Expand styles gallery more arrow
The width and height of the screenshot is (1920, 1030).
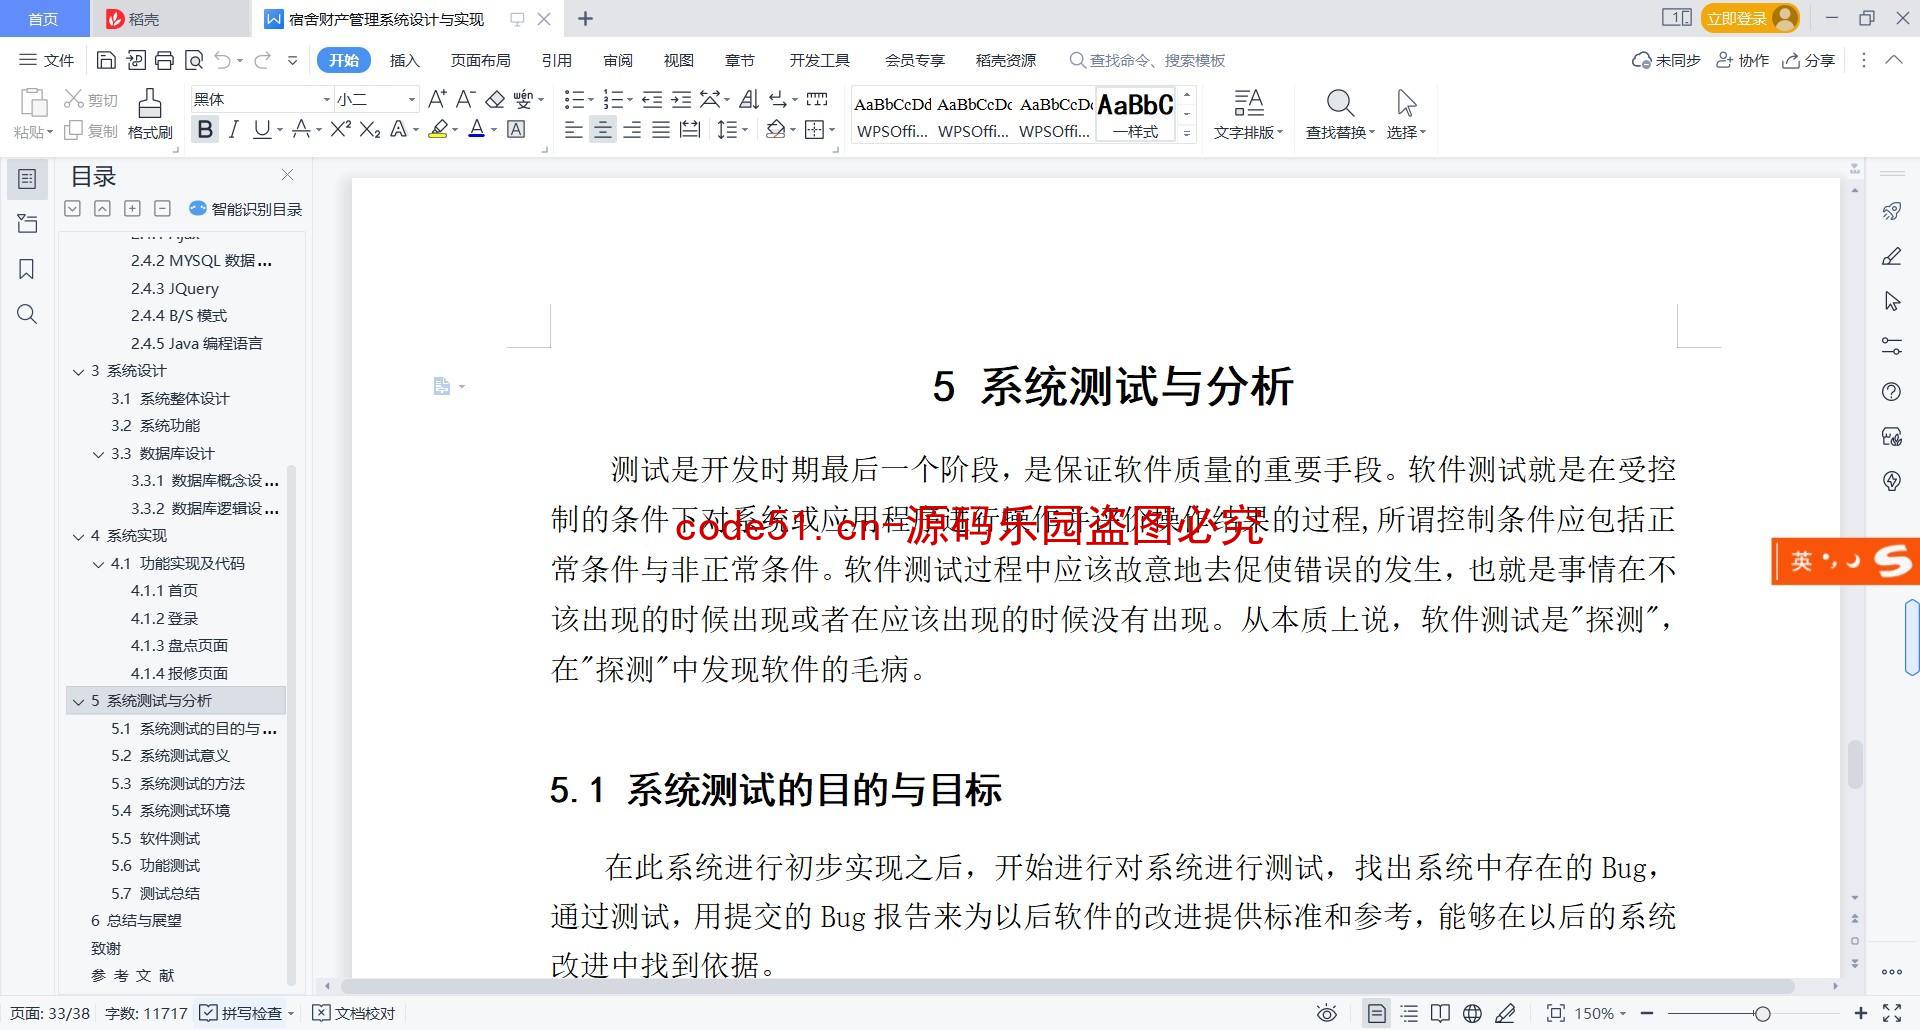1187,133
